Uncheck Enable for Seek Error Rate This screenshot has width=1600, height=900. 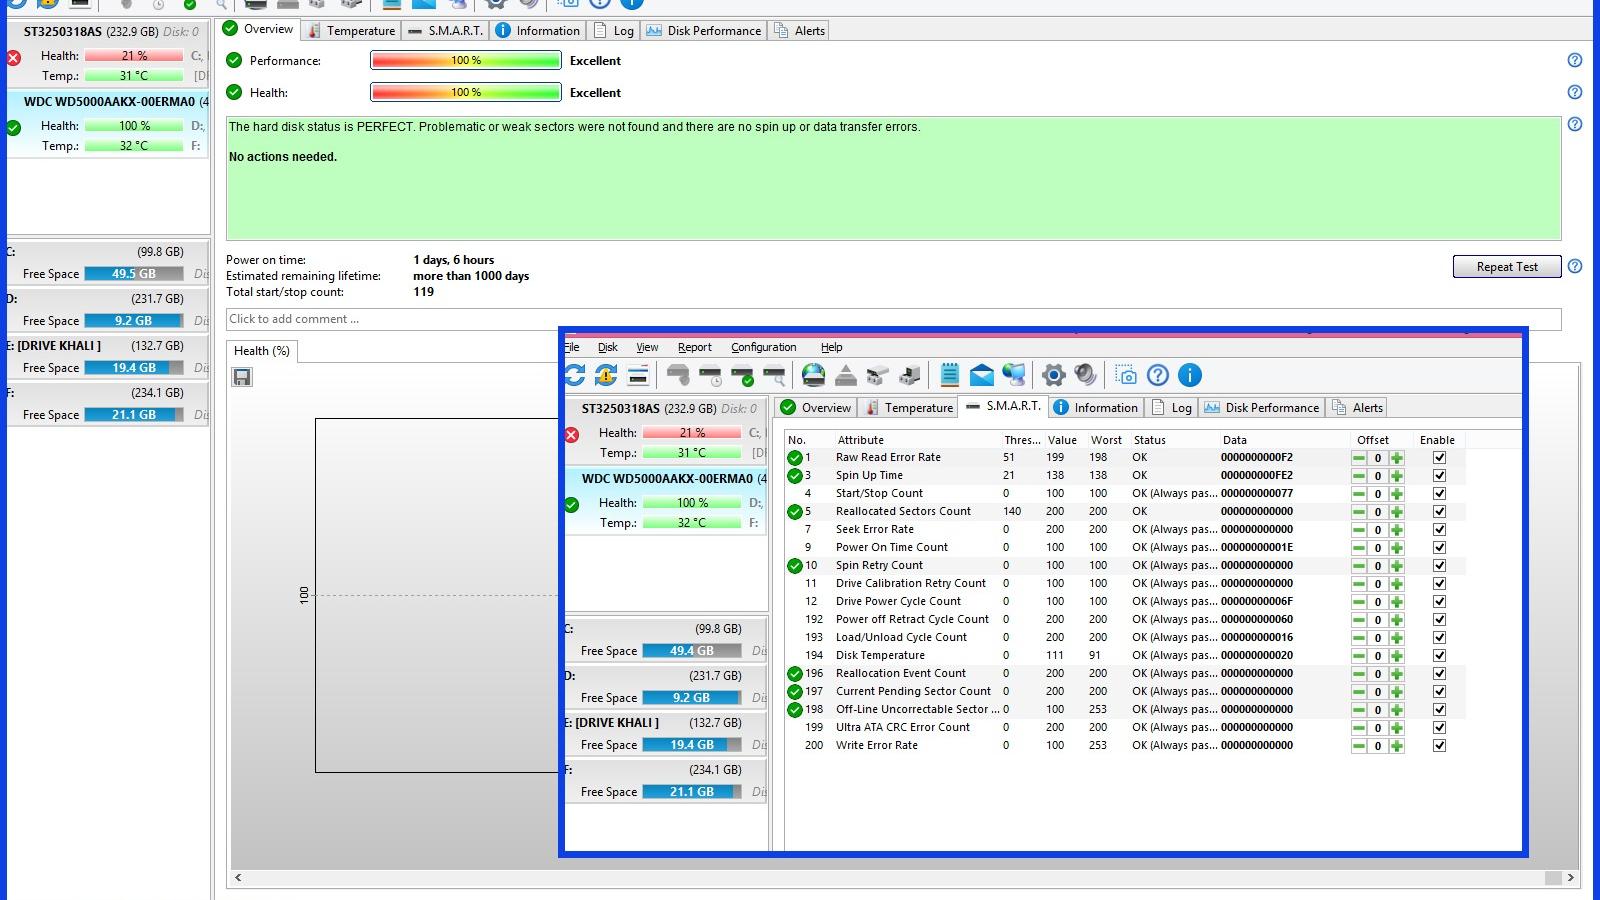click(1439, 530)
